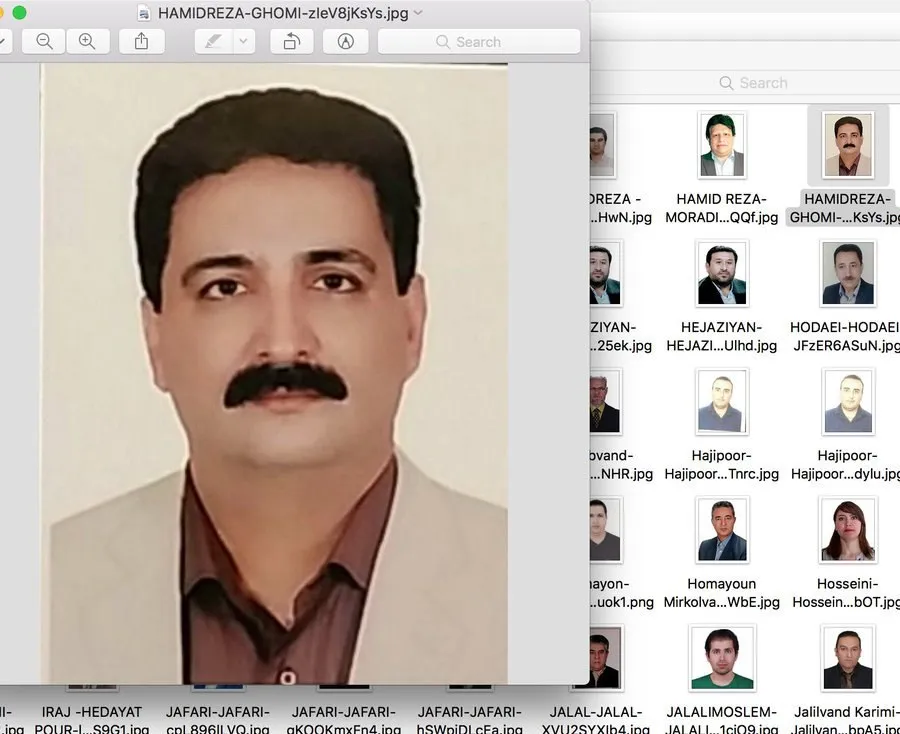900x734 pixels.
Task: Click the green full-screen window button
Action: 20,13
